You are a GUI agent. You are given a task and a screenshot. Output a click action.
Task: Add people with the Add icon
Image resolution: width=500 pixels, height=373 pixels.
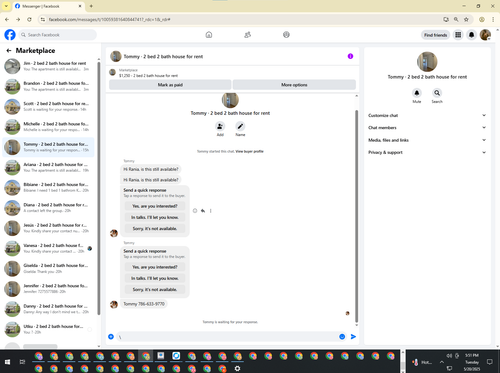pos(220,127)
